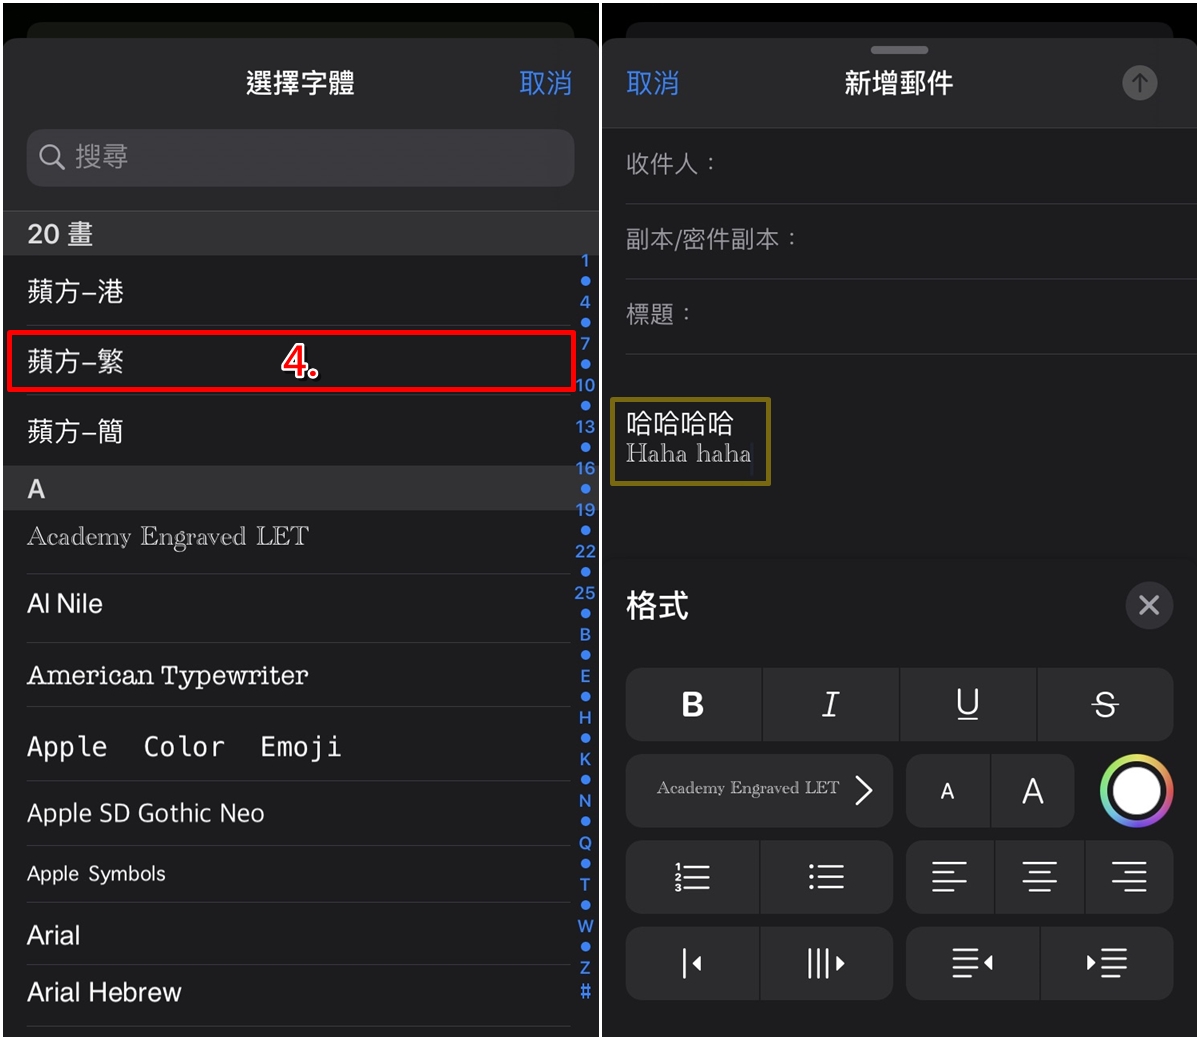Toggle underline text formatting
This screenshot has width=1200, height=1040.
[x=968, y=705]
